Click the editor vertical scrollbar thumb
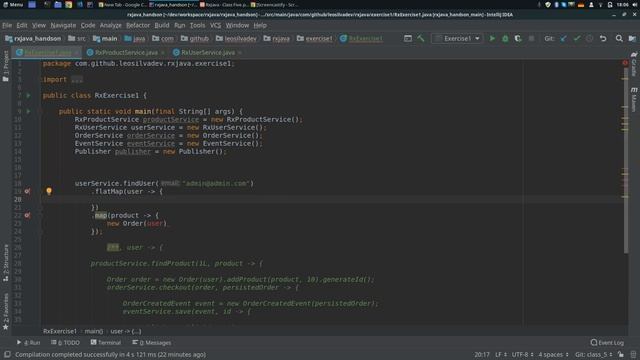This screenshot has height=360, width=640. click(626, 159)
